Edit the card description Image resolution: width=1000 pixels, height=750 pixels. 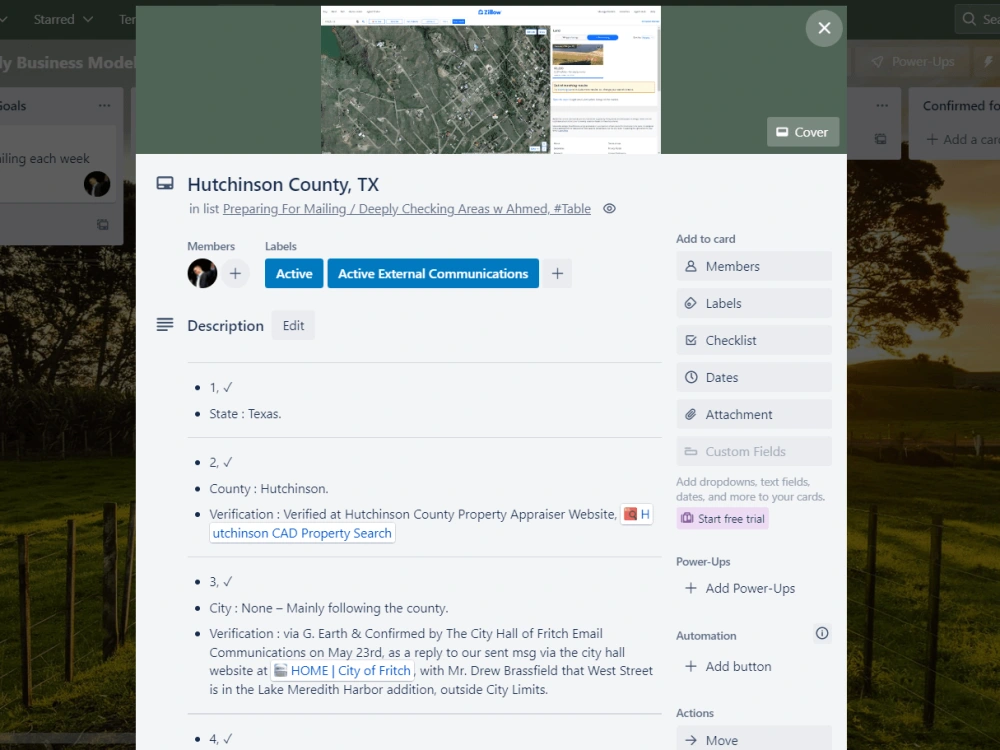tap(293, 325)
